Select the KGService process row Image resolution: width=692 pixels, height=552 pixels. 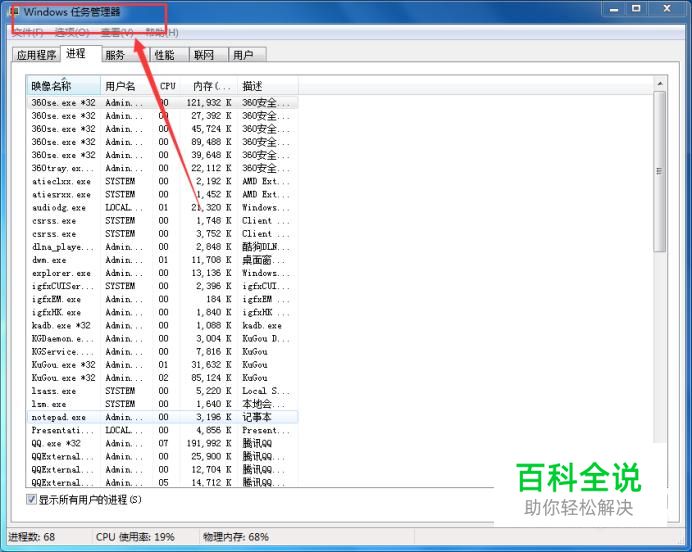tap(162, 351)
